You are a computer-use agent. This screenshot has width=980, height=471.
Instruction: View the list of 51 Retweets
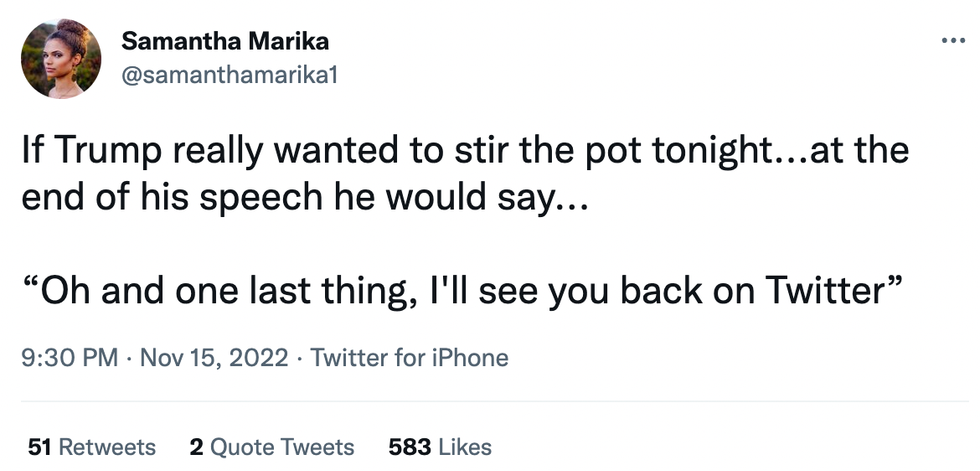pos(92,446)
